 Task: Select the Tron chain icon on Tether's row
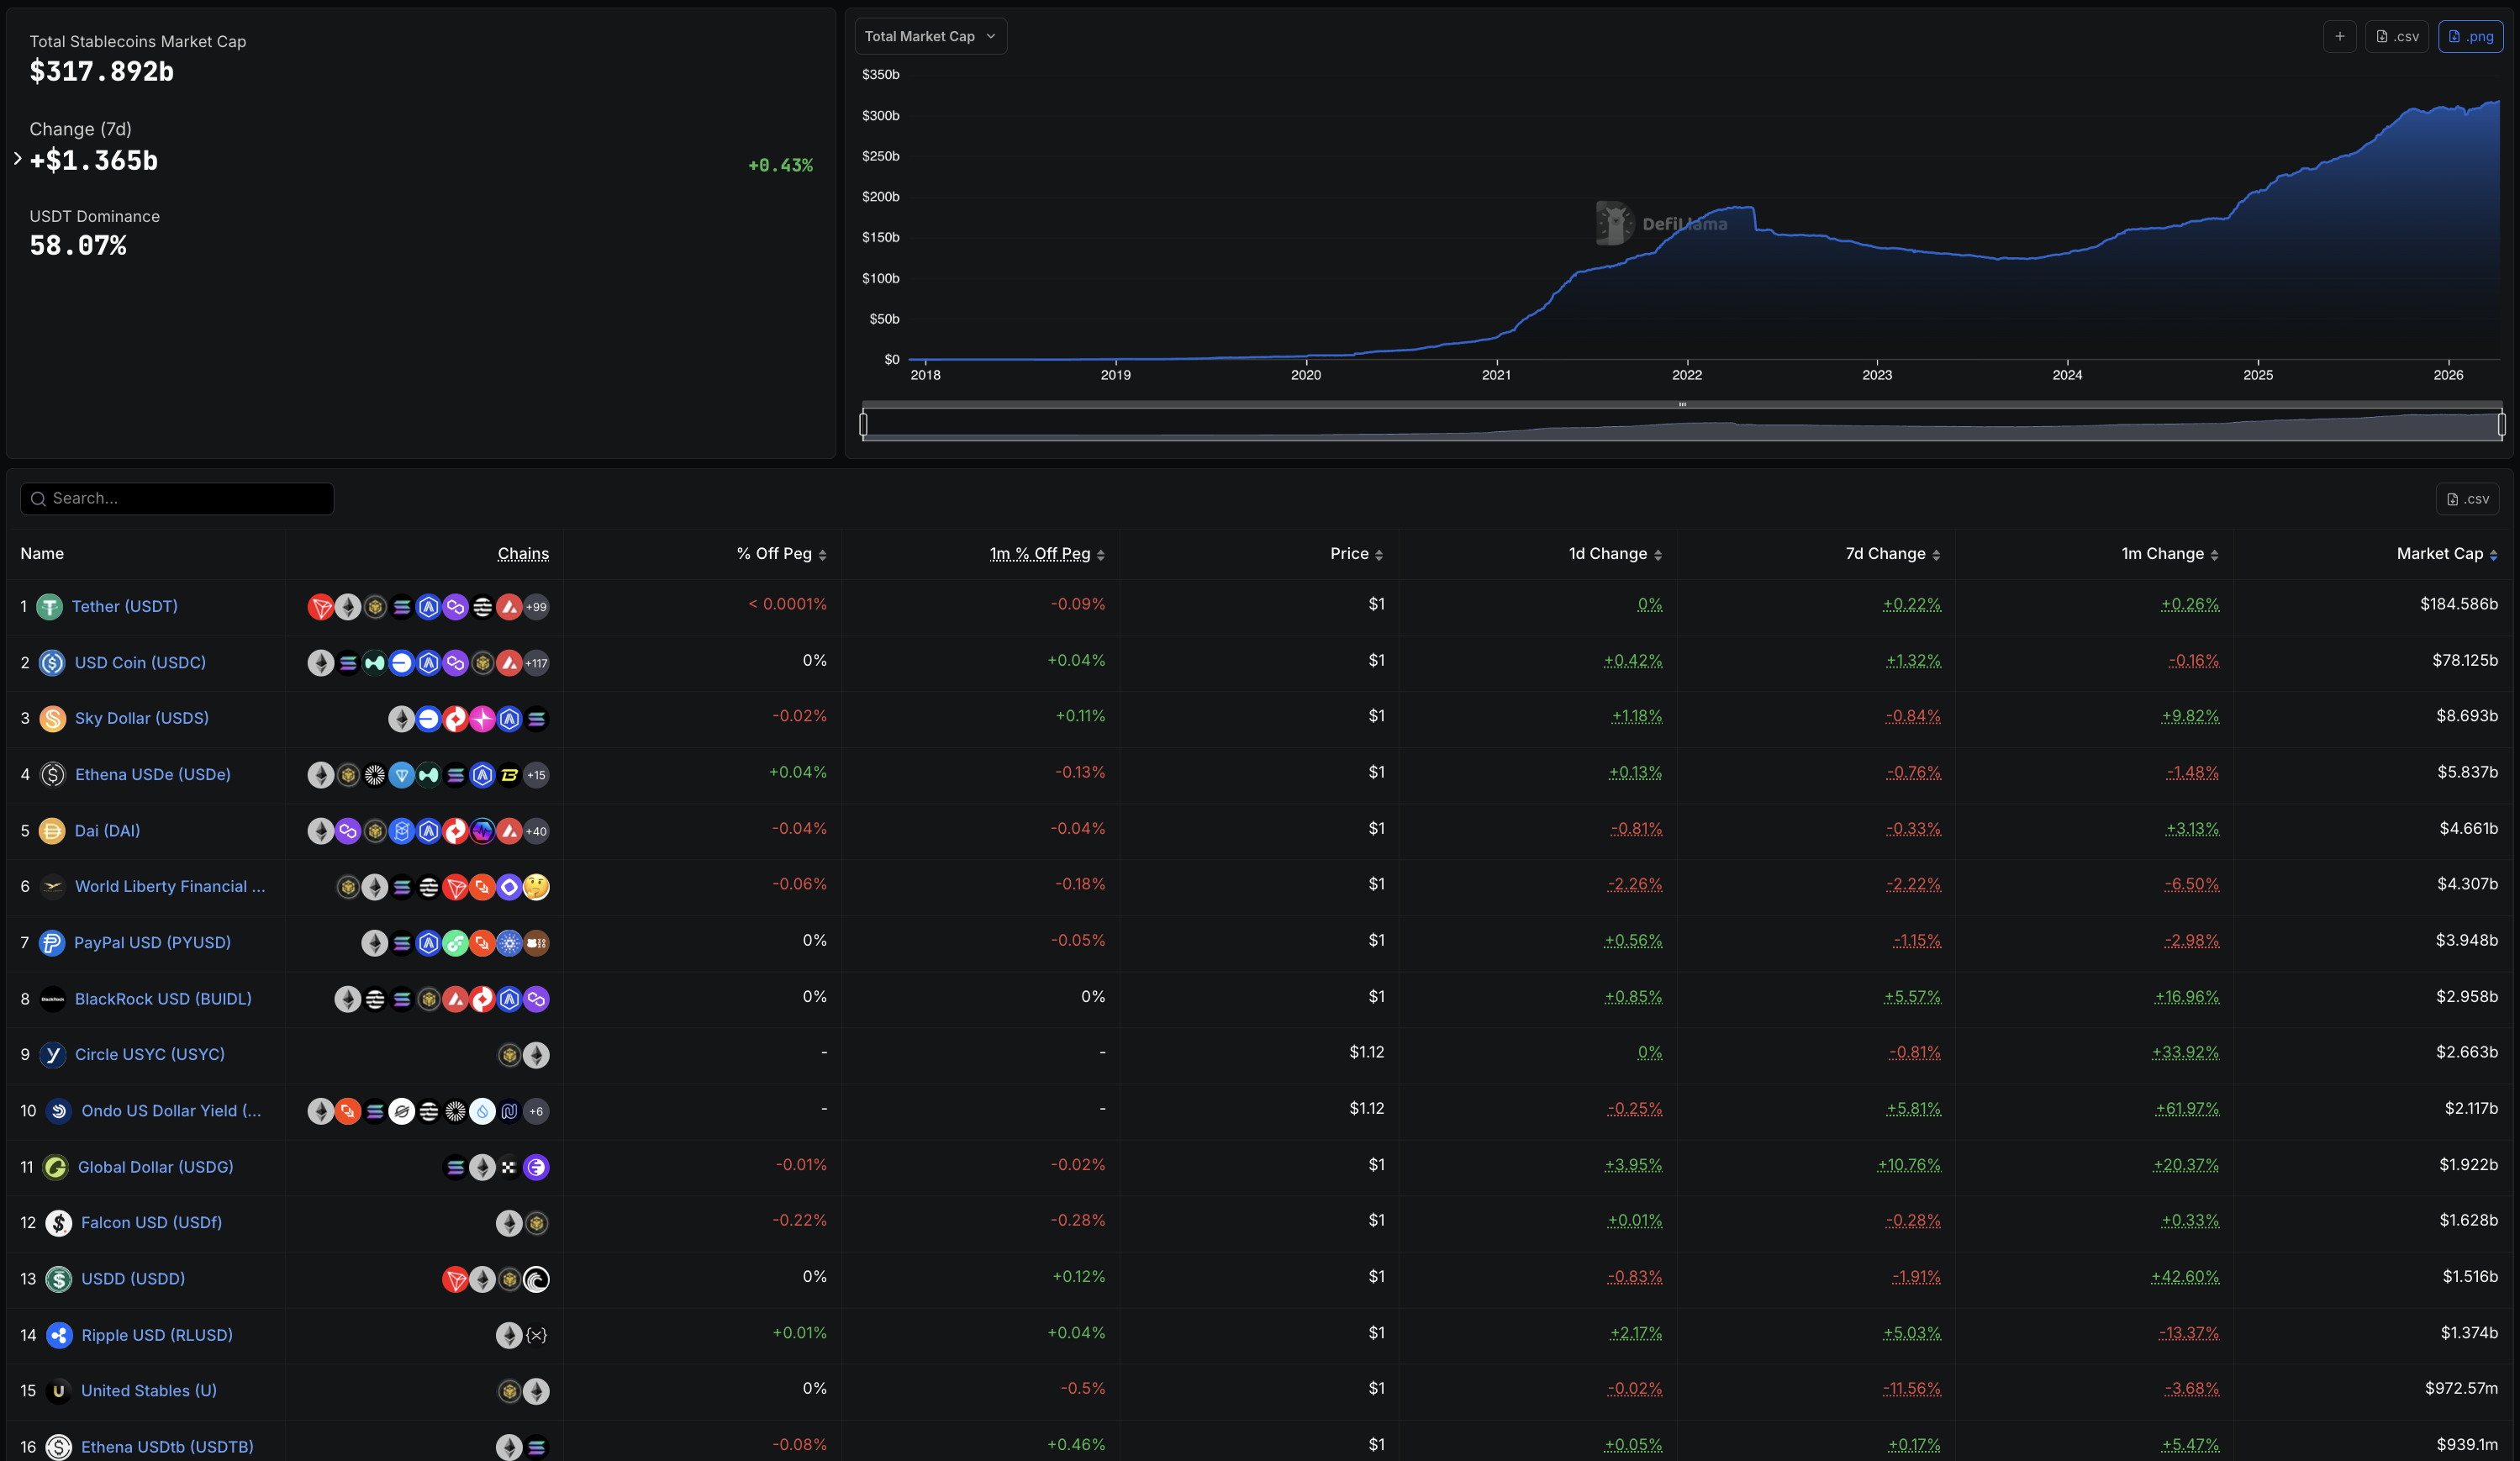coord(321,606)
